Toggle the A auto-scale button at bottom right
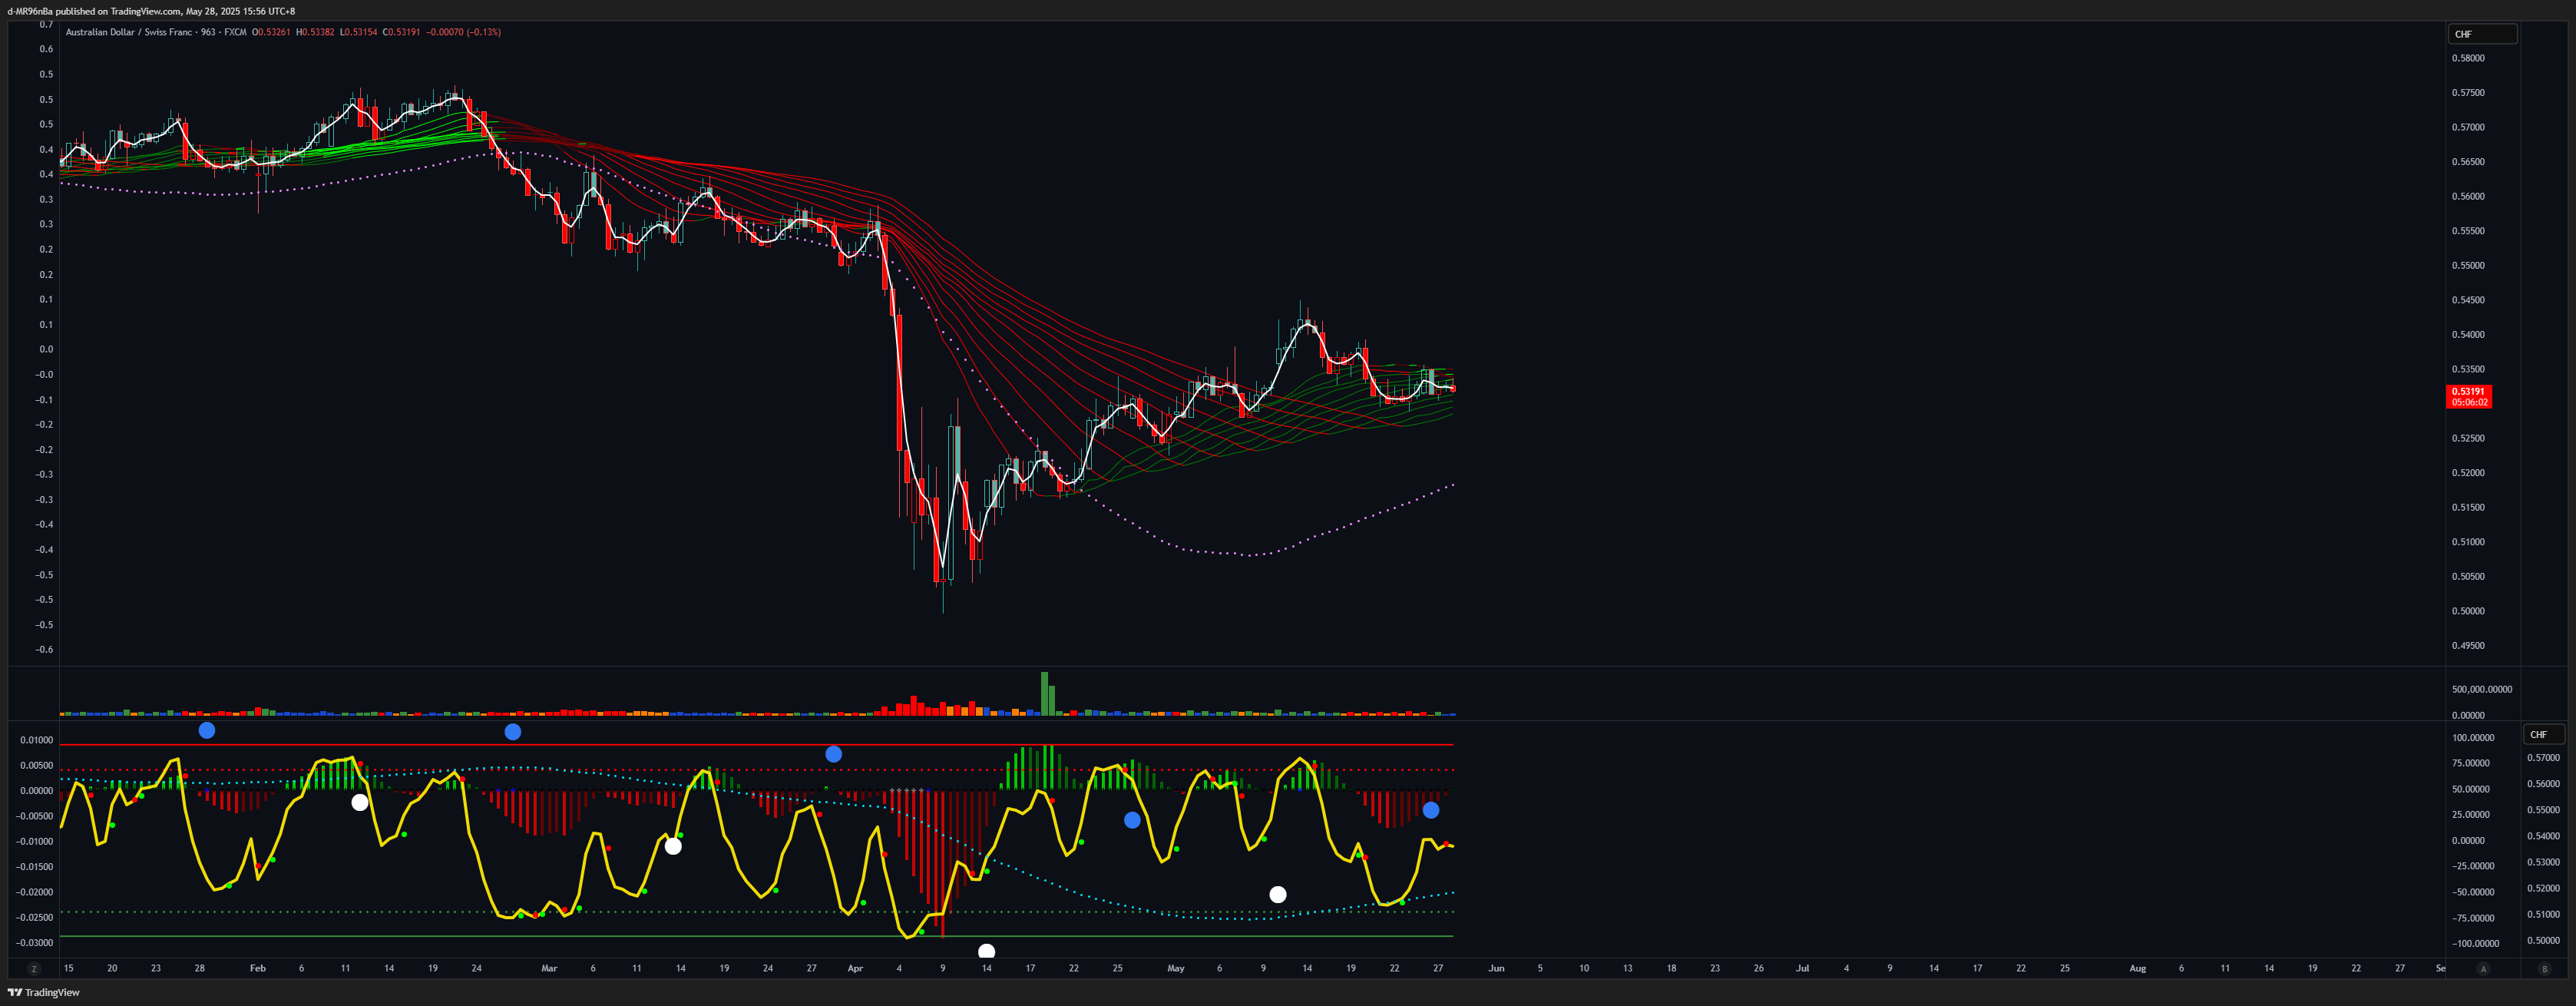 tap(2483, 969)
